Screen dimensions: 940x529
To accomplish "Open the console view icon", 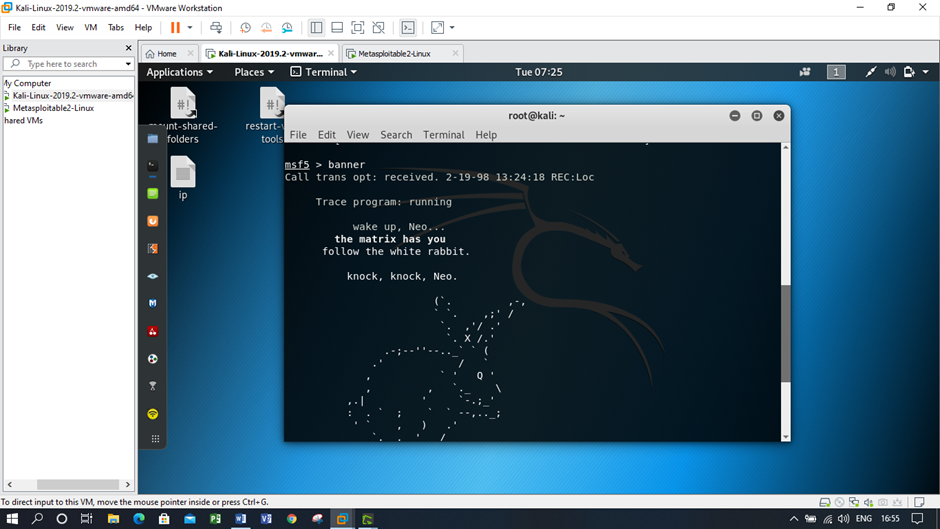I will point(408,28).
